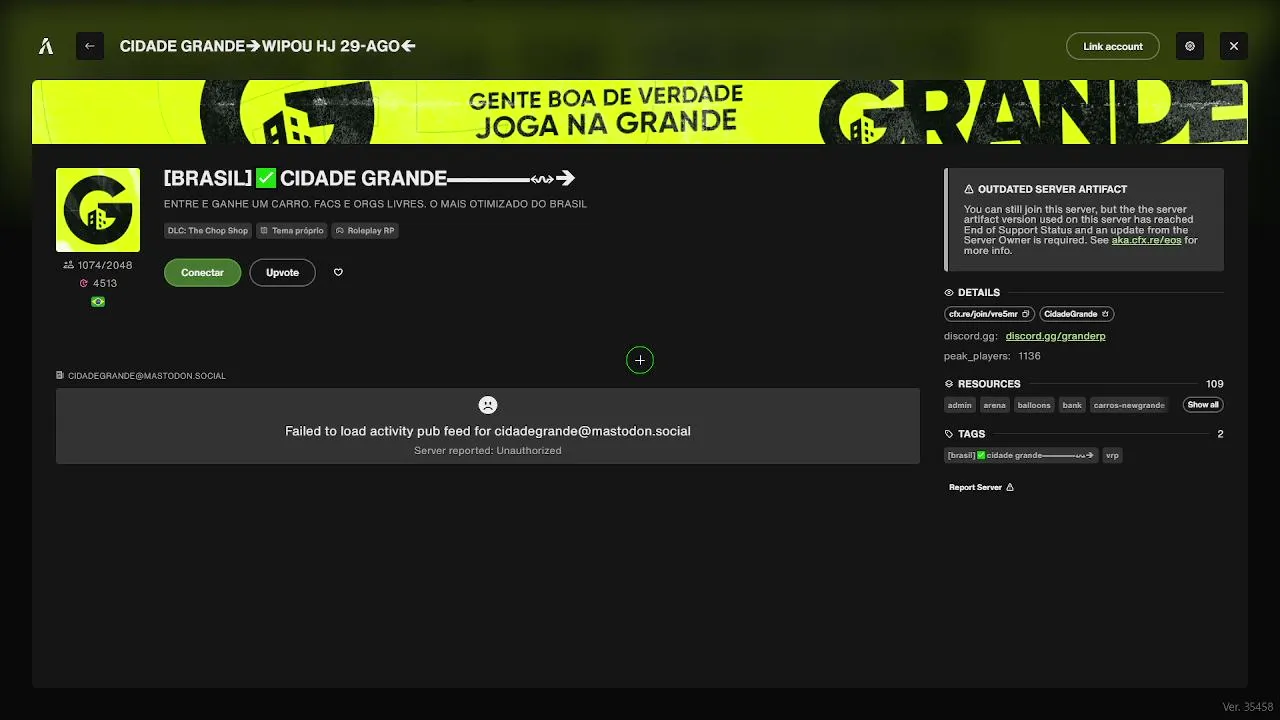
Task: Select the admin resource chip
Action: pos(960,405)
